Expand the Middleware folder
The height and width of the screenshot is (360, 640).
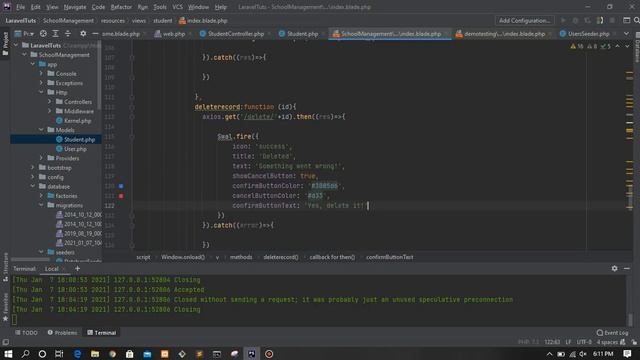pyautogui.click(x=50, y=111)
